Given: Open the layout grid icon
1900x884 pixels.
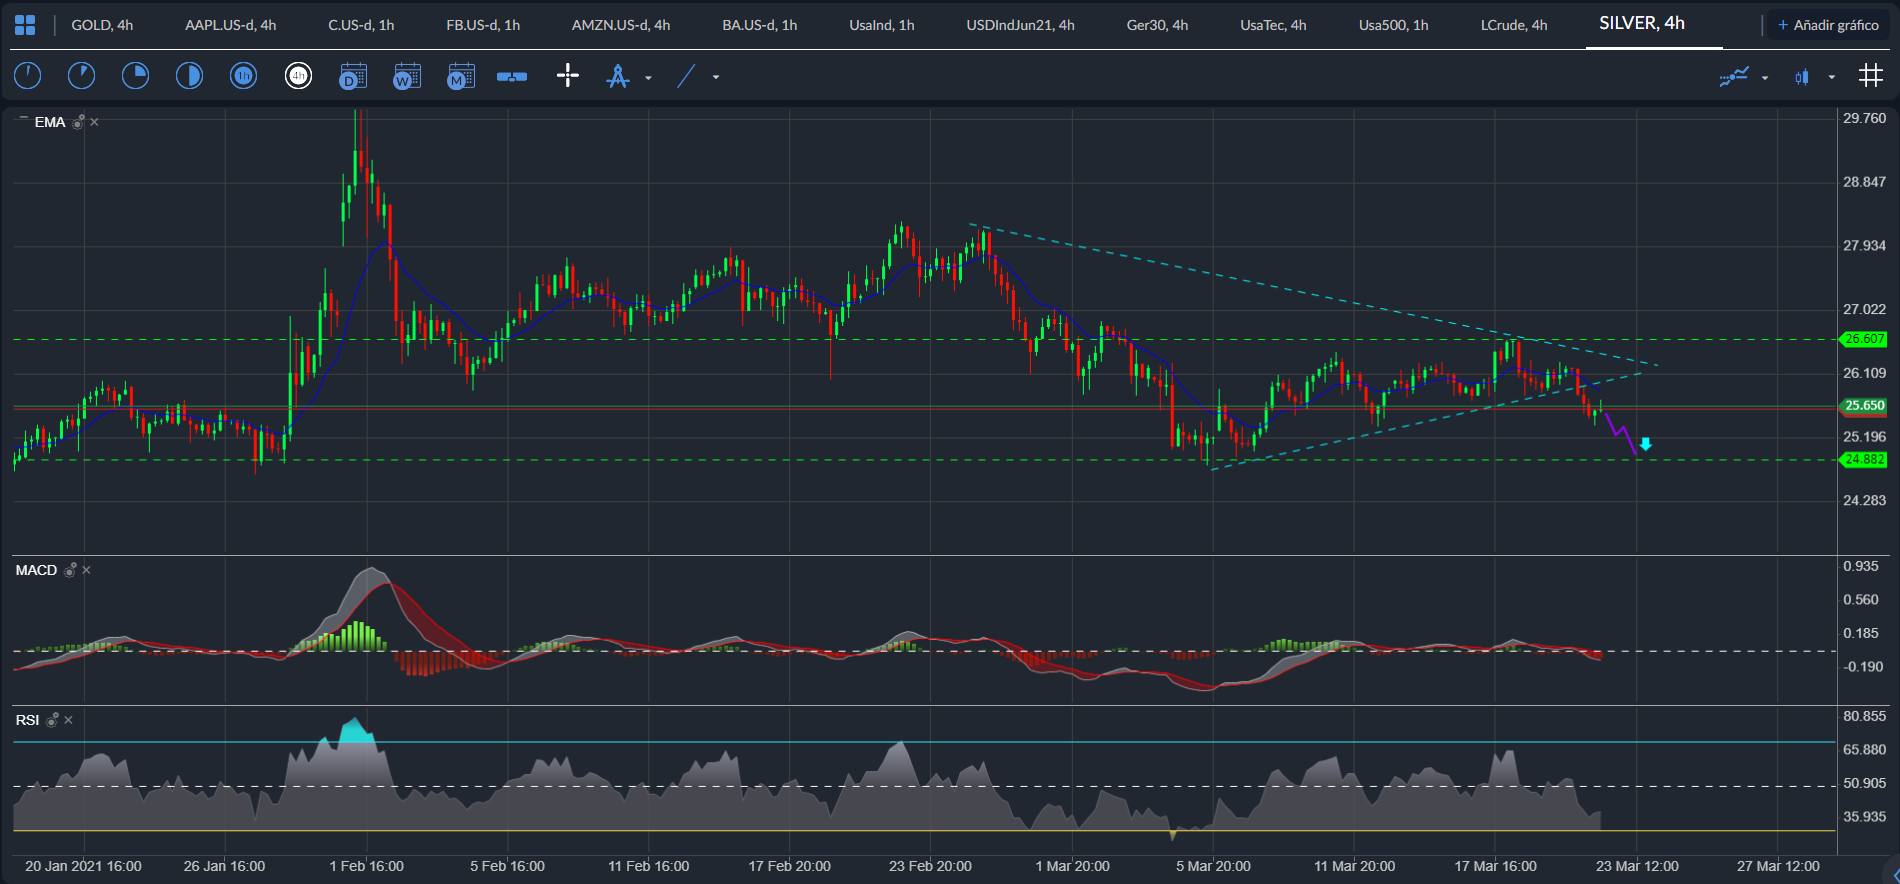Looking at the screenshot, I should coord(25,25).
